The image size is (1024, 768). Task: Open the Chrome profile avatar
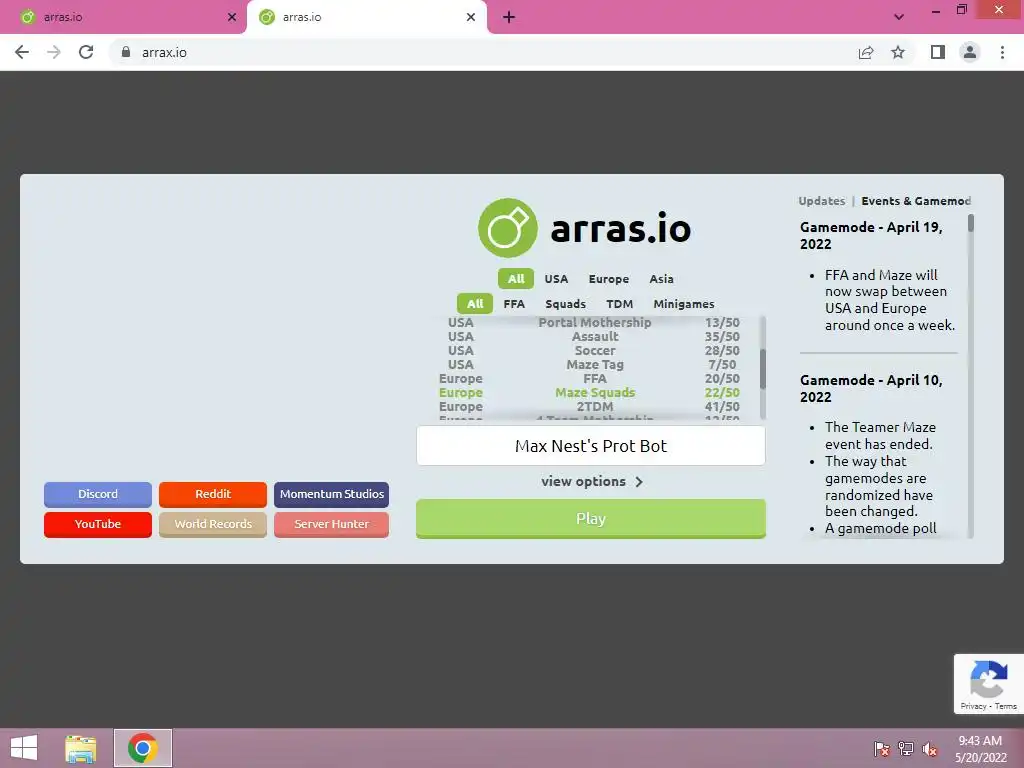click(x=970, y=52)
